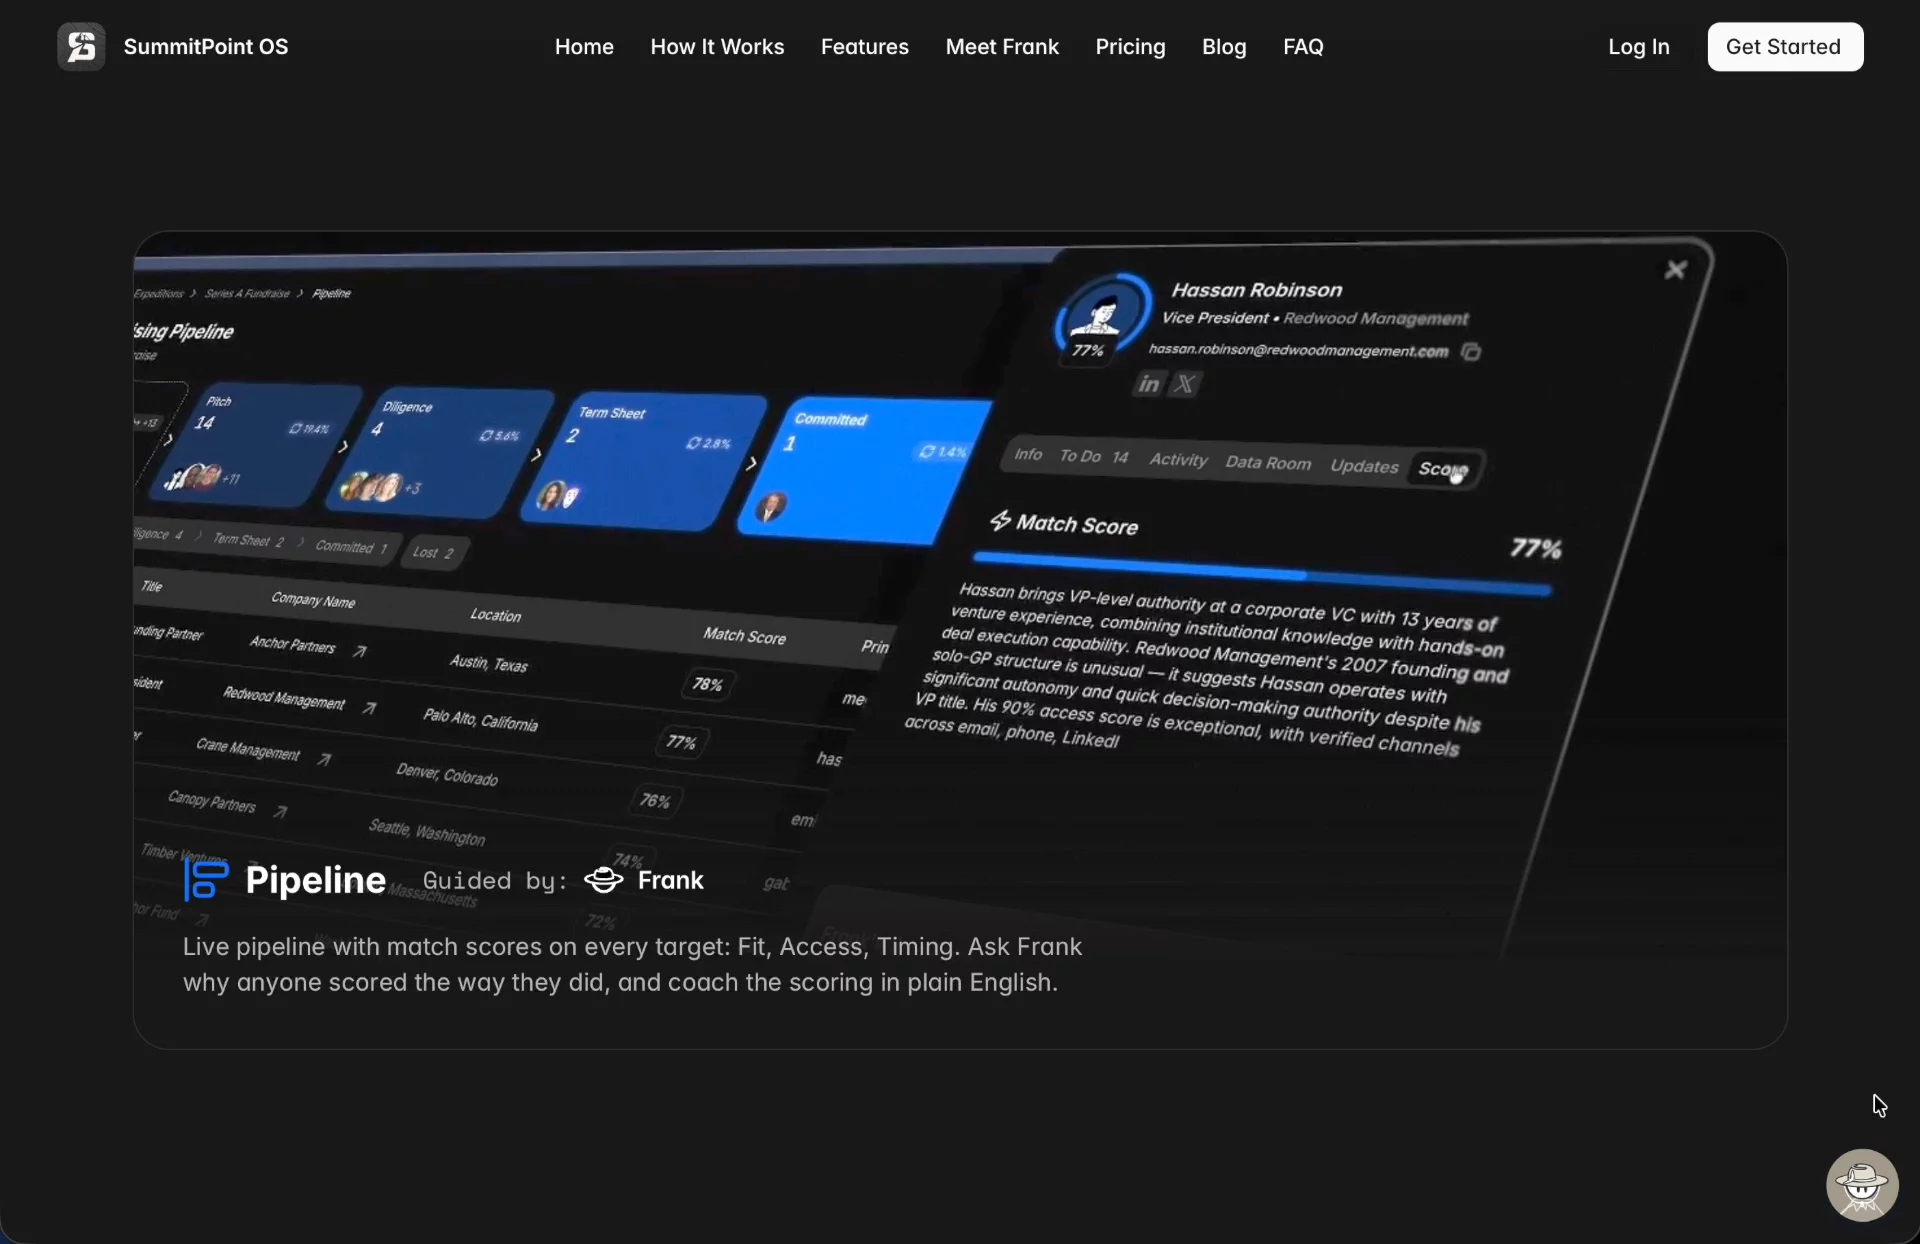This screenshot has width=1920, height=1244.
Task: Open Hassan Robinson's X profile icon
Action: pos(1185,385)
